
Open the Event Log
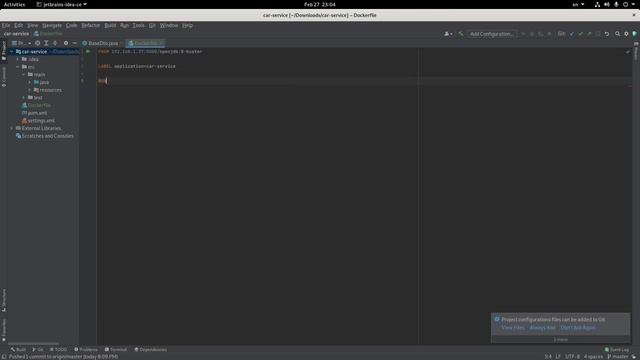click(617, 350)
